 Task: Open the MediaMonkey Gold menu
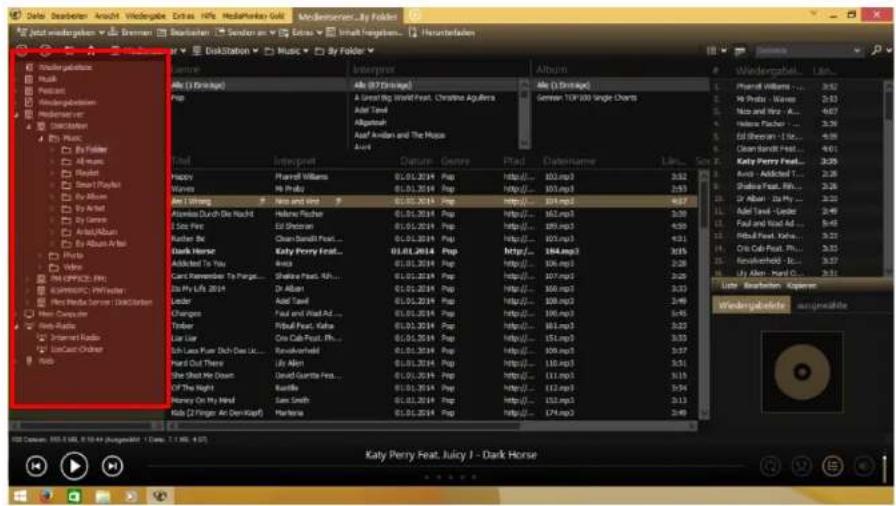tap(253, 16)
